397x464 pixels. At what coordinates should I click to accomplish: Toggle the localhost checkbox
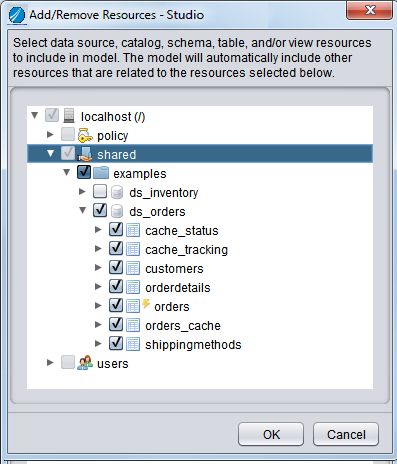tap(52, 115)
